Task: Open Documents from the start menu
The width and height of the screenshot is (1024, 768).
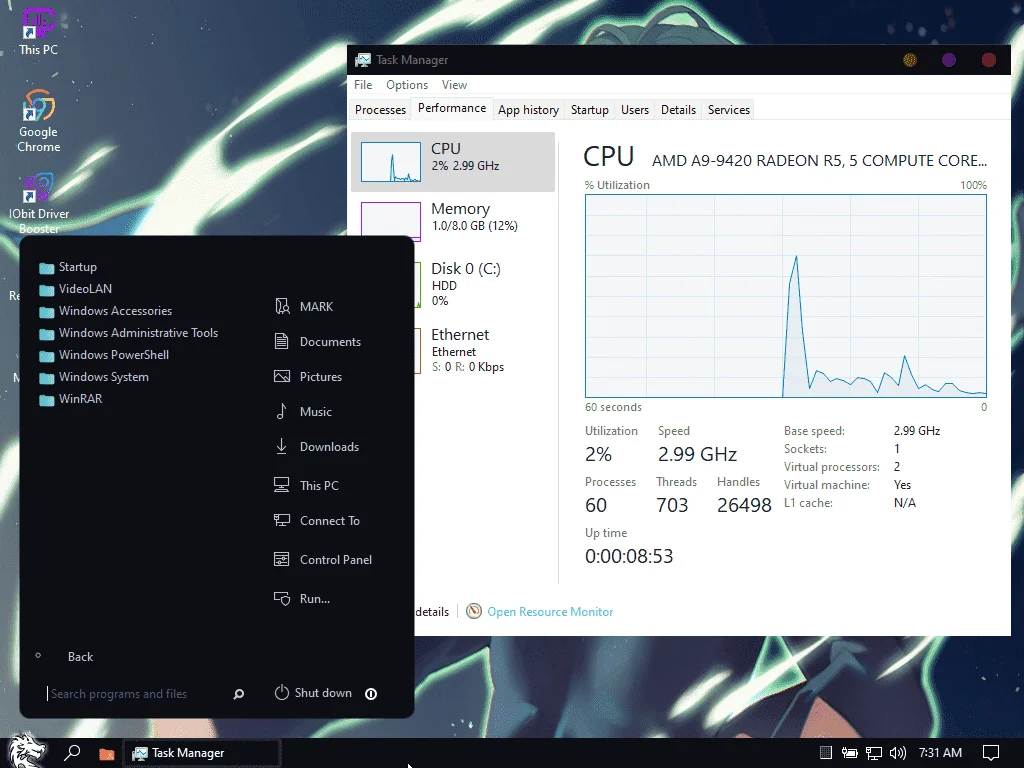Action: [x=317, y=342]
